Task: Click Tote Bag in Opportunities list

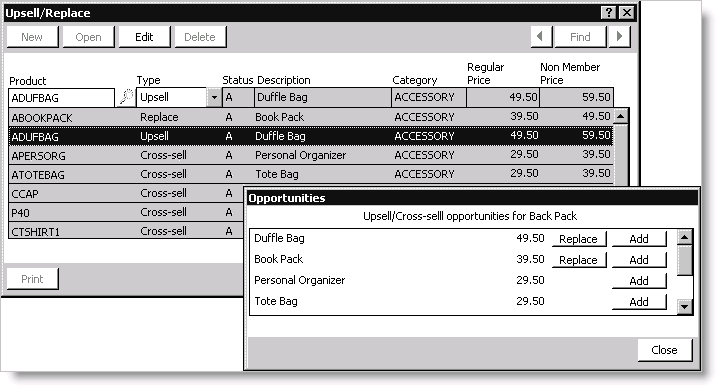Action: tap(276, 301)
